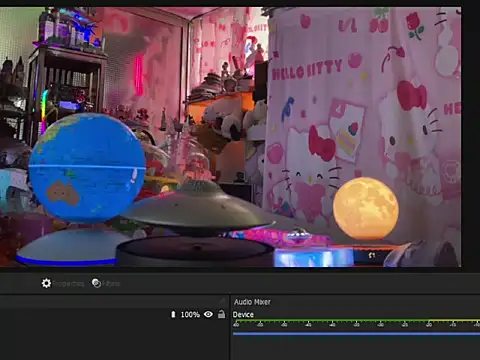Click the battery icon beside 100%
Image resolution: width=480 pixels, height=360 pixels.
point(173,314)
